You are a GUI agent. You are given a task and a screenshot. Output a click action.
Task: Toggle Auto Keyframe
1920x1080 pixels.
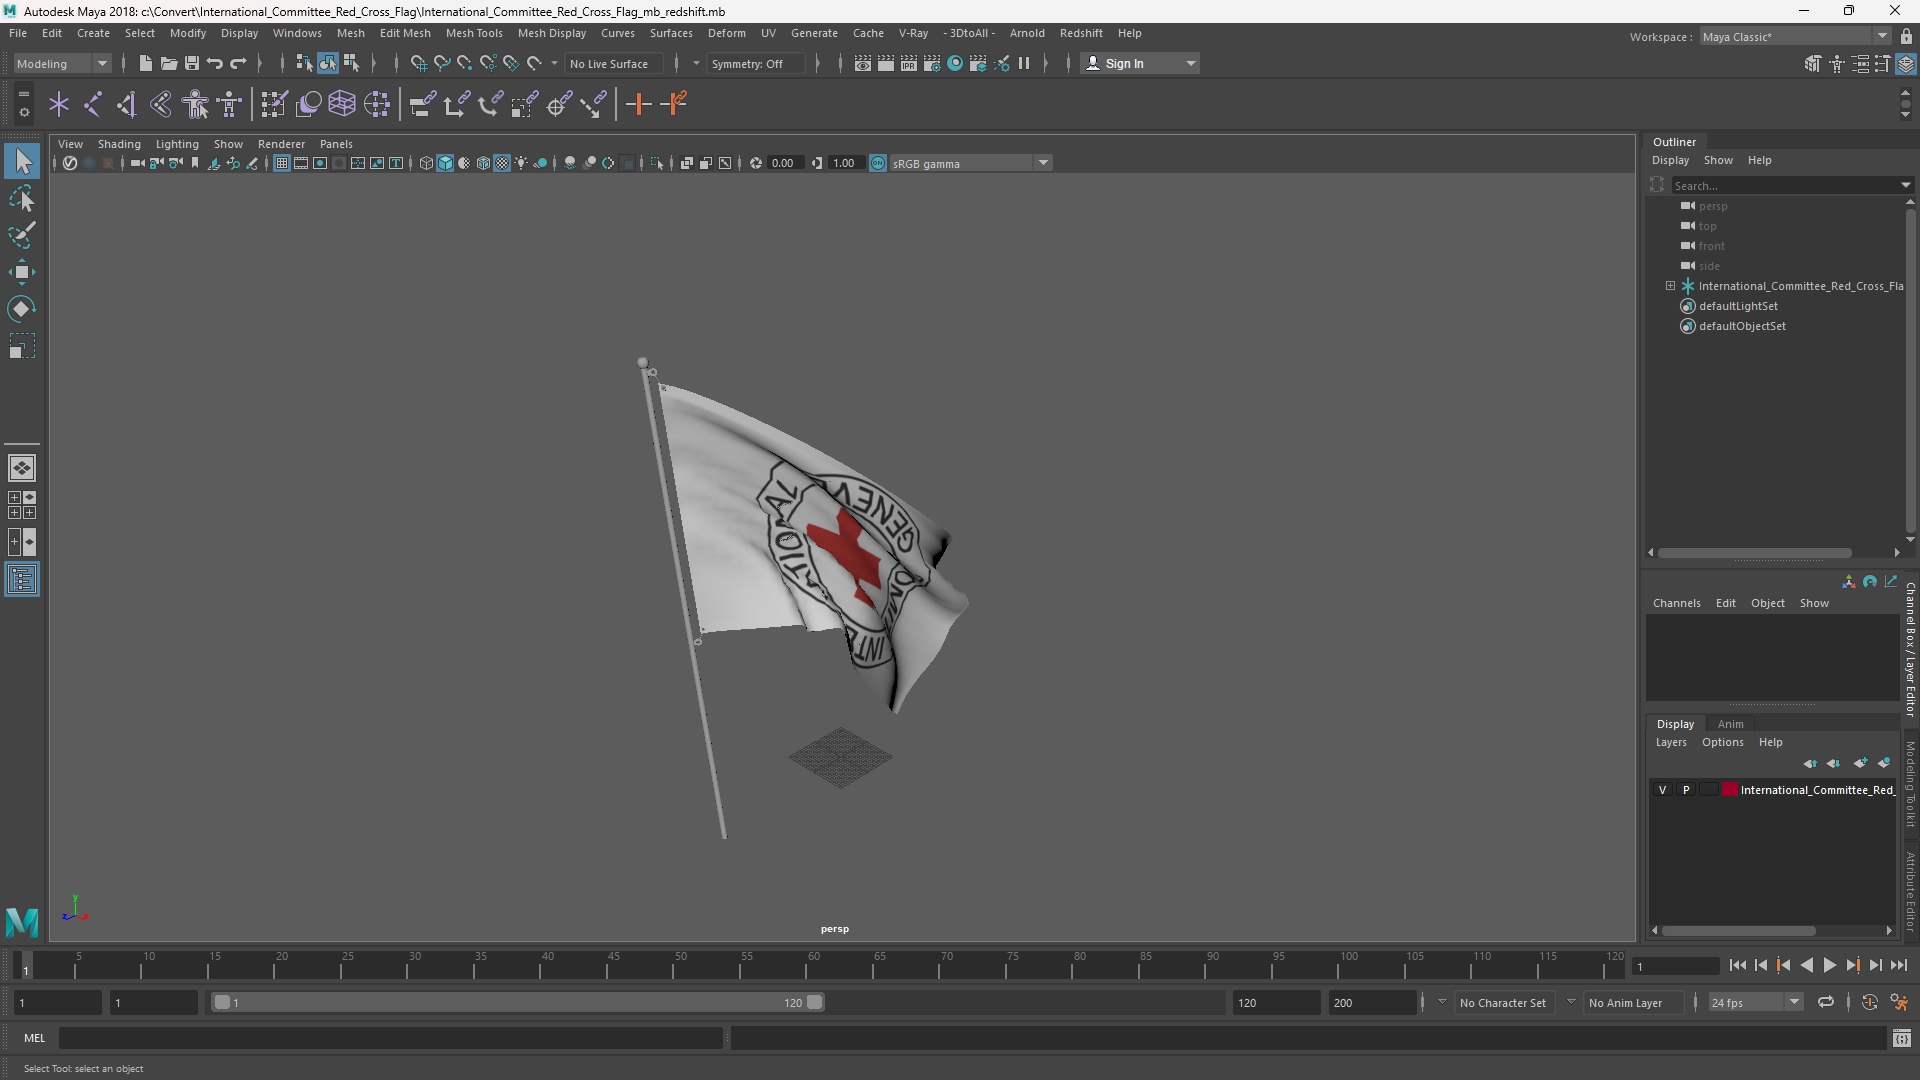(1869, 1002)
